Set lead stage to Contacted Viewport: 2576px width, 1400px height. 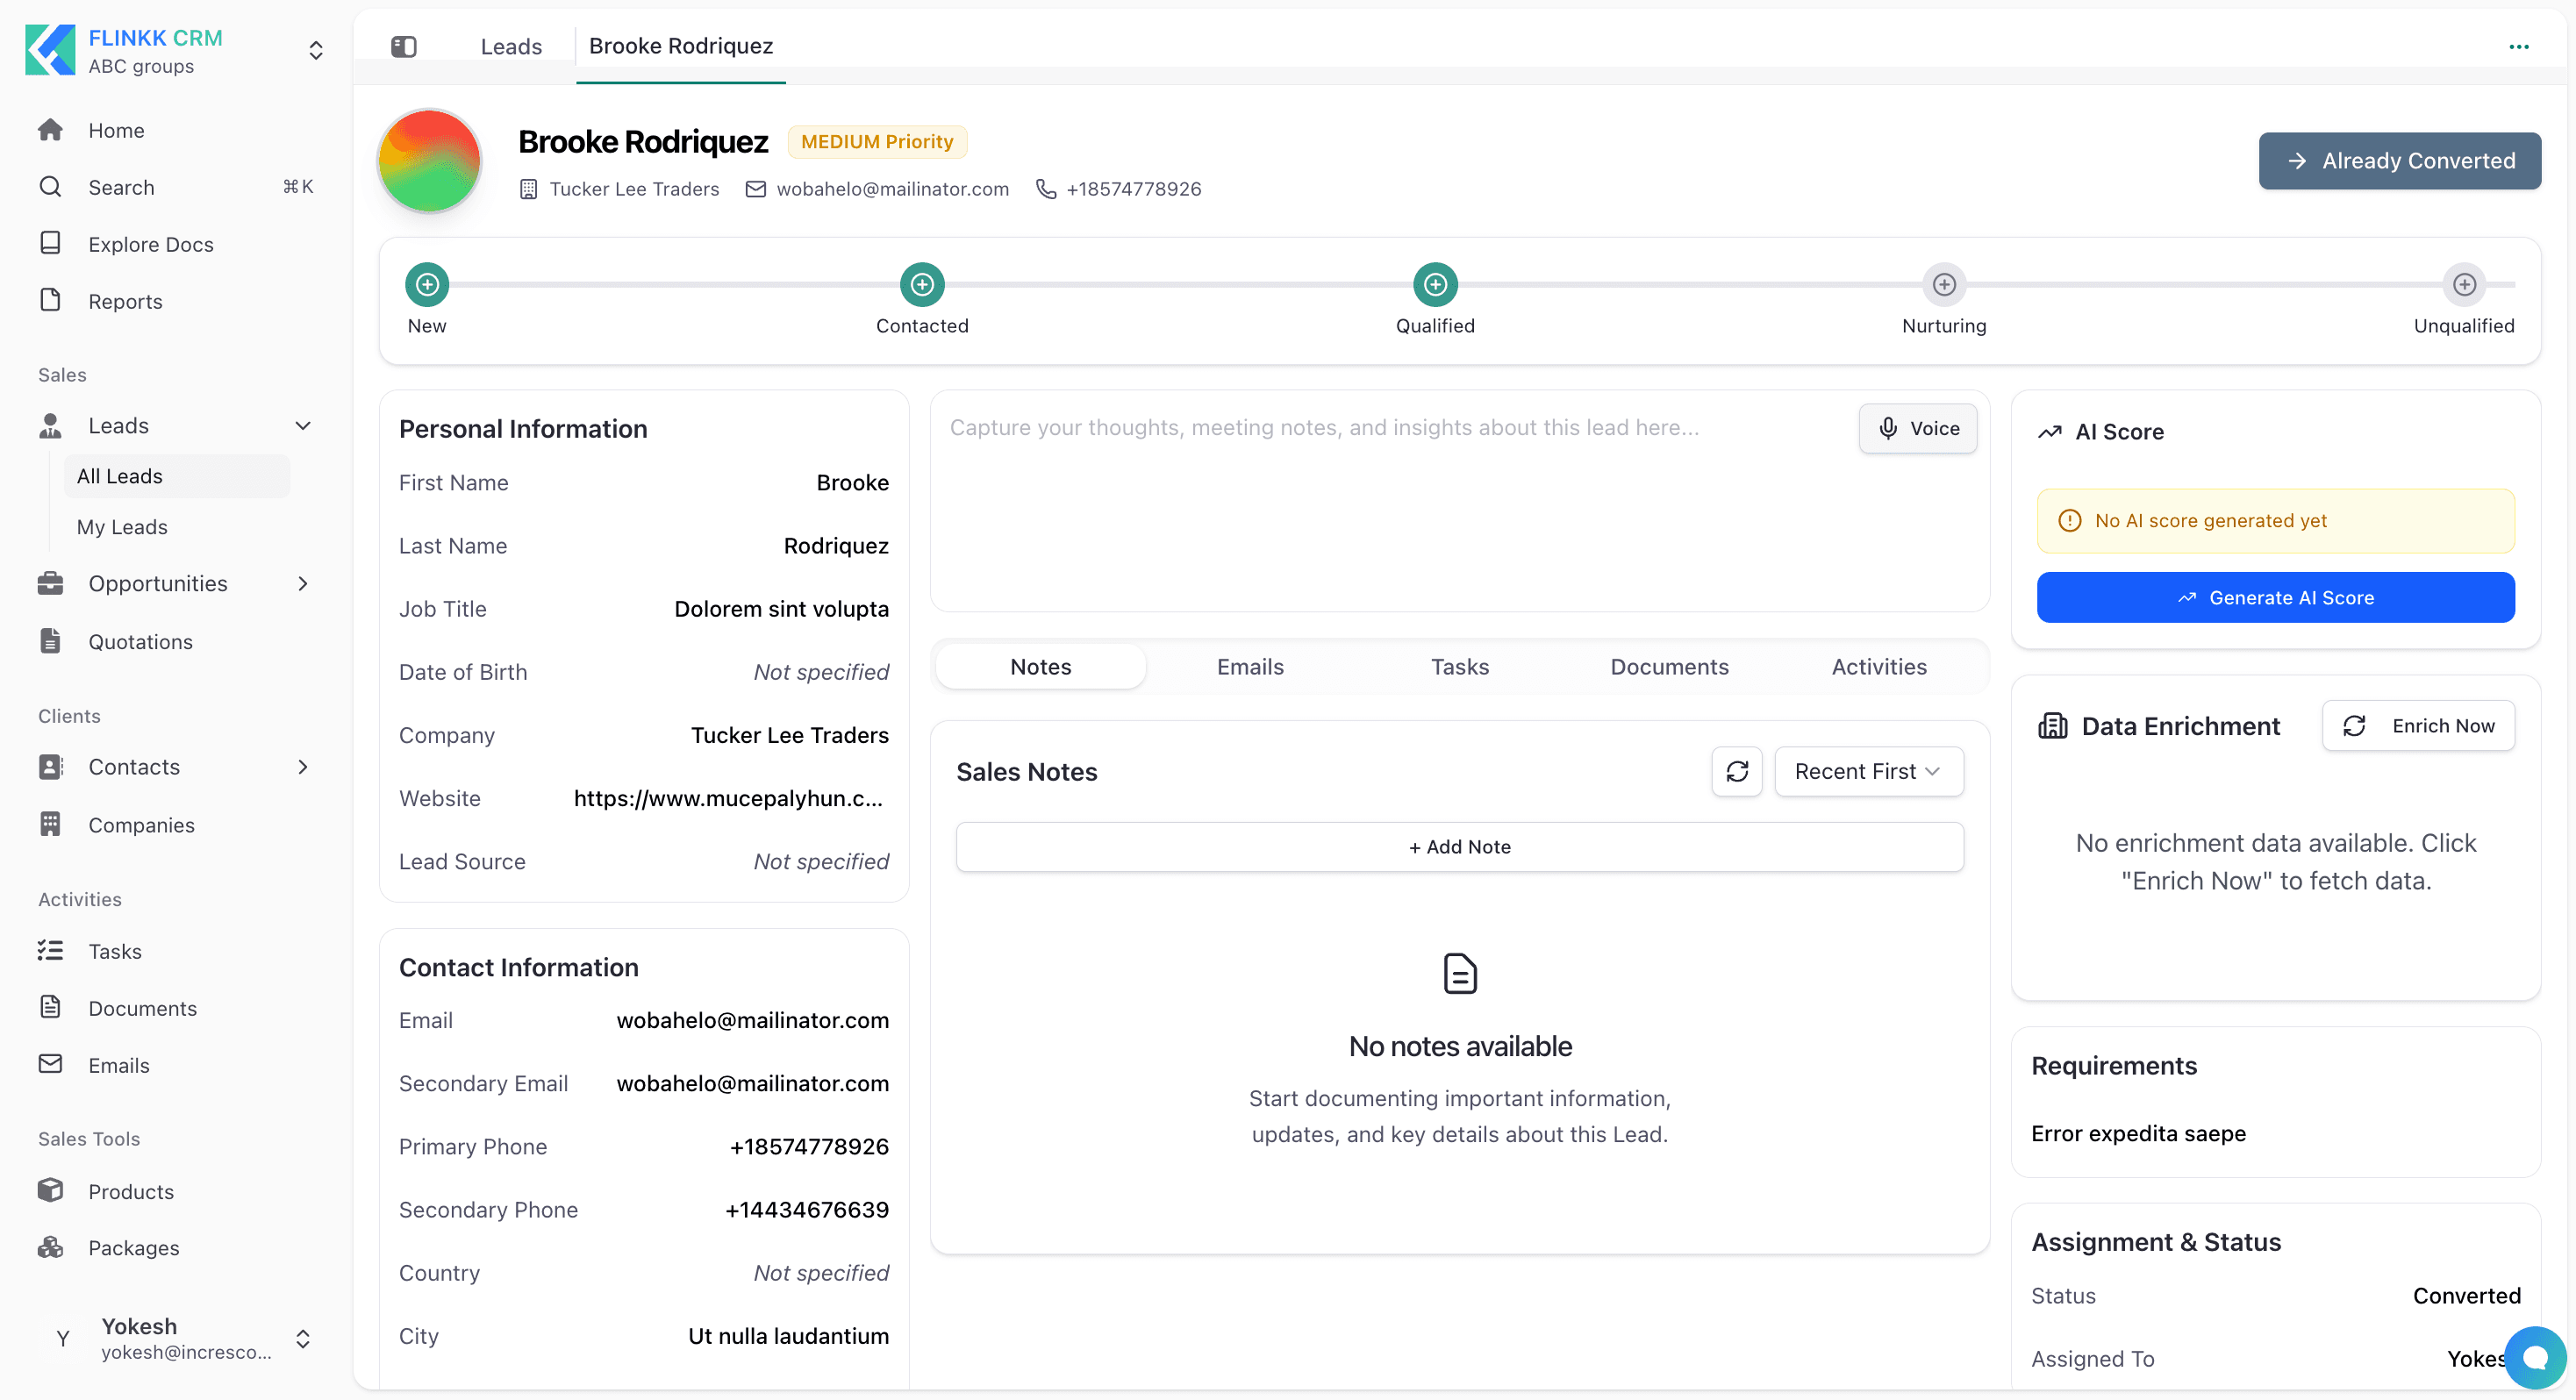(922, 285)
